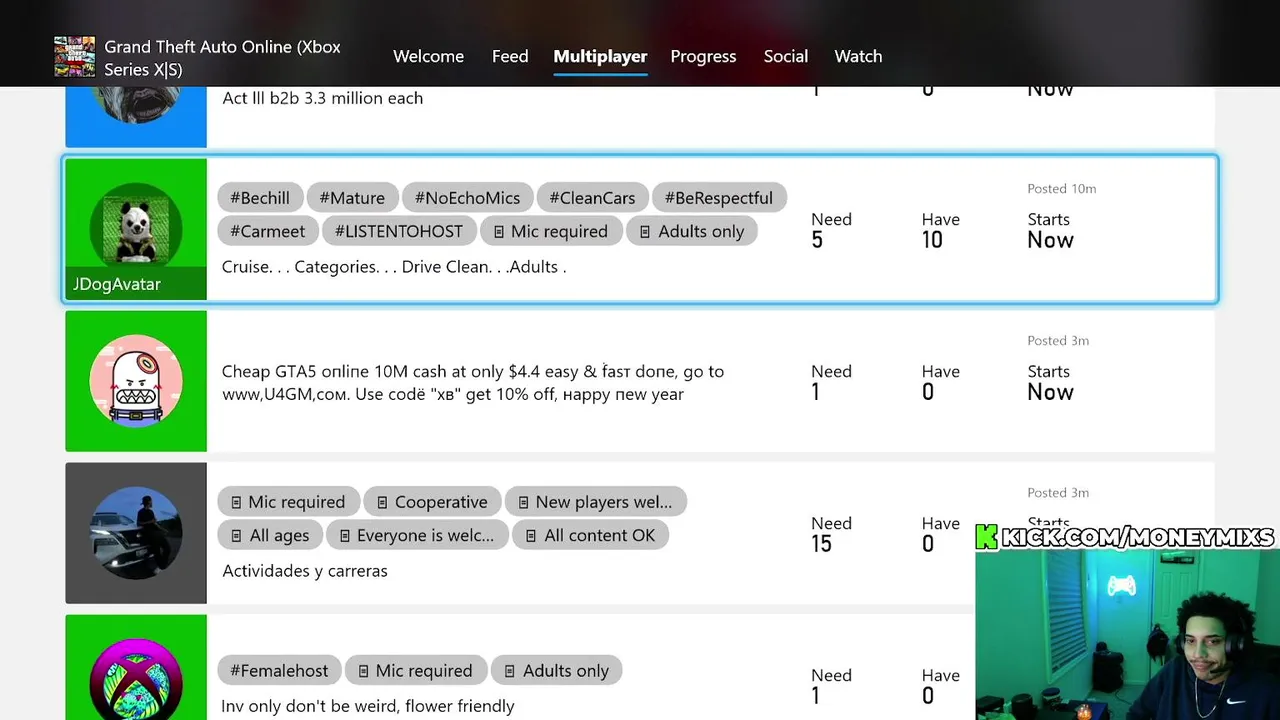1280x720 pixels.
Task: Select the #NoEchoMics tag
Action: pos(467,198)
